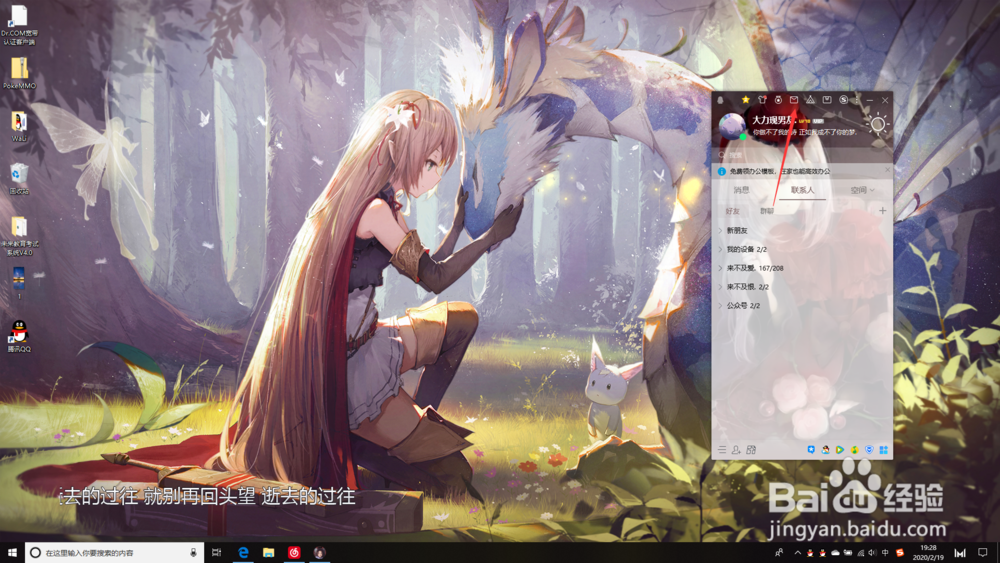Screen dimensions: 1000x563
Task: Click the Sogou input S tray icon
Action: click(900, 553)
